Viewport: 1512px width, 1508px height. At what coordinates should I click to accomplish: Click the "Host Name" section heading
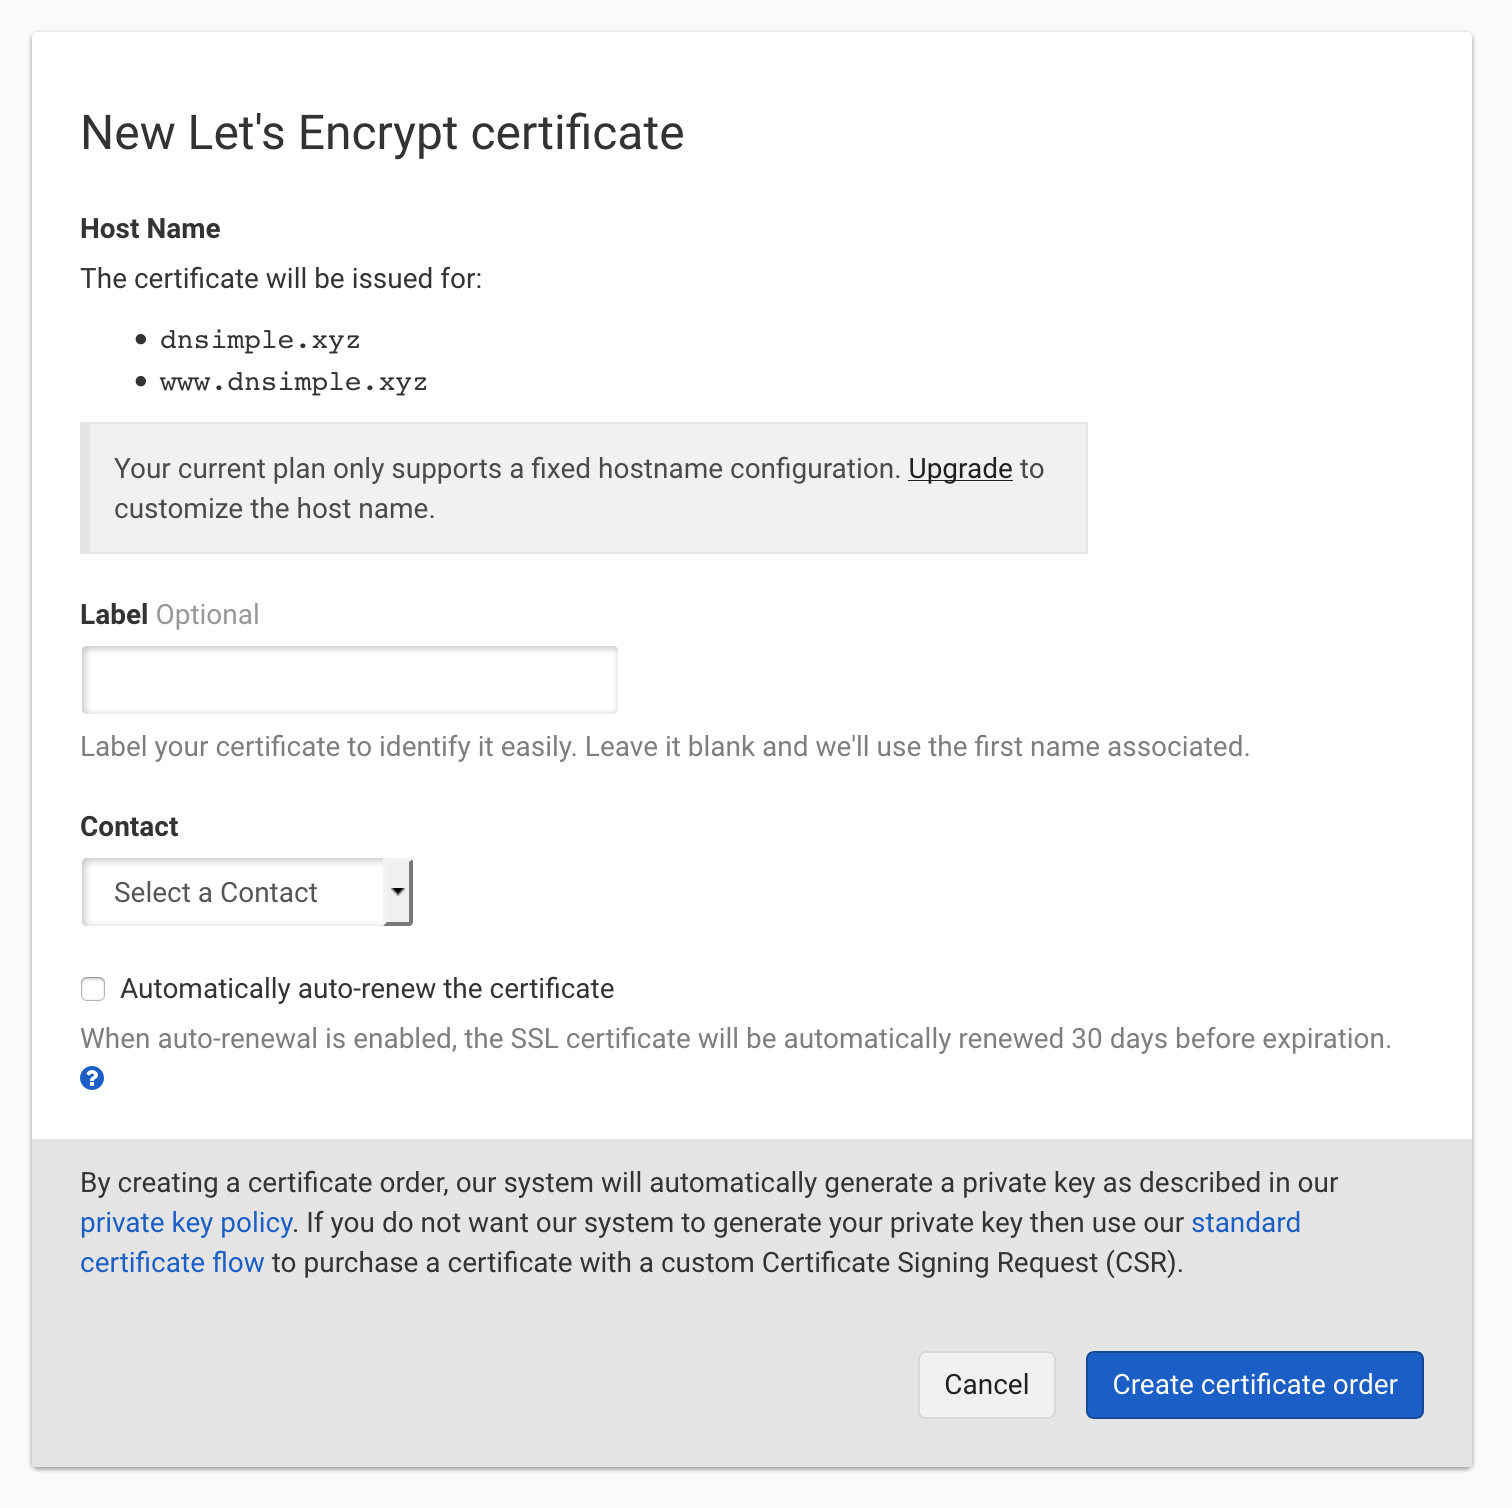click(150, 229)
